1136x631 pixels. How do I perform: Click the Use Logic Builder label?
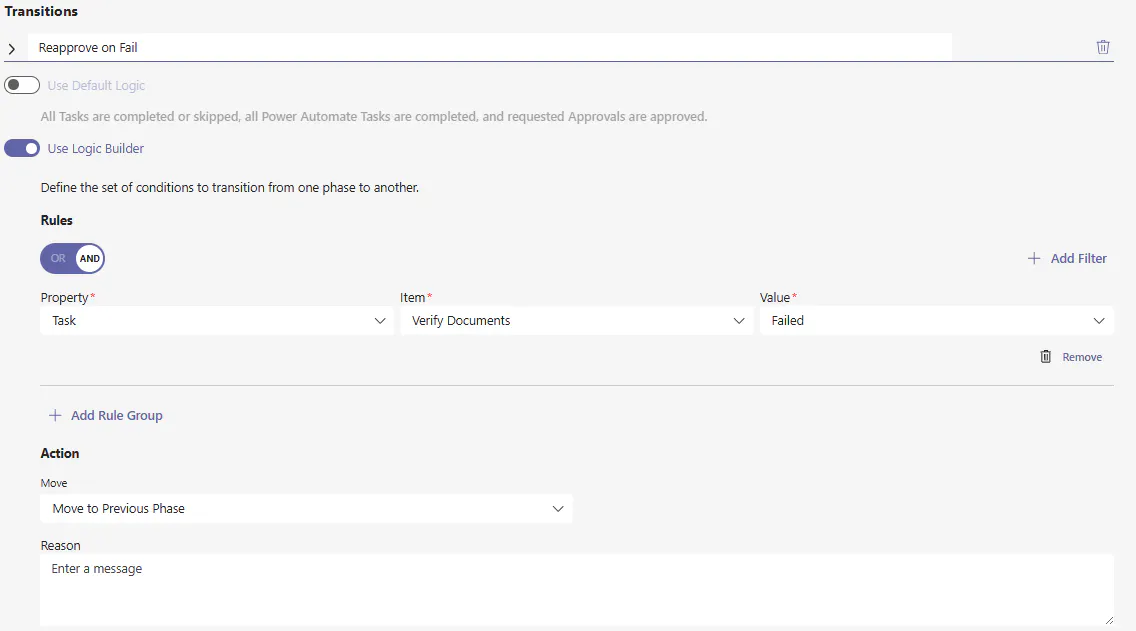tap(96, 149)
